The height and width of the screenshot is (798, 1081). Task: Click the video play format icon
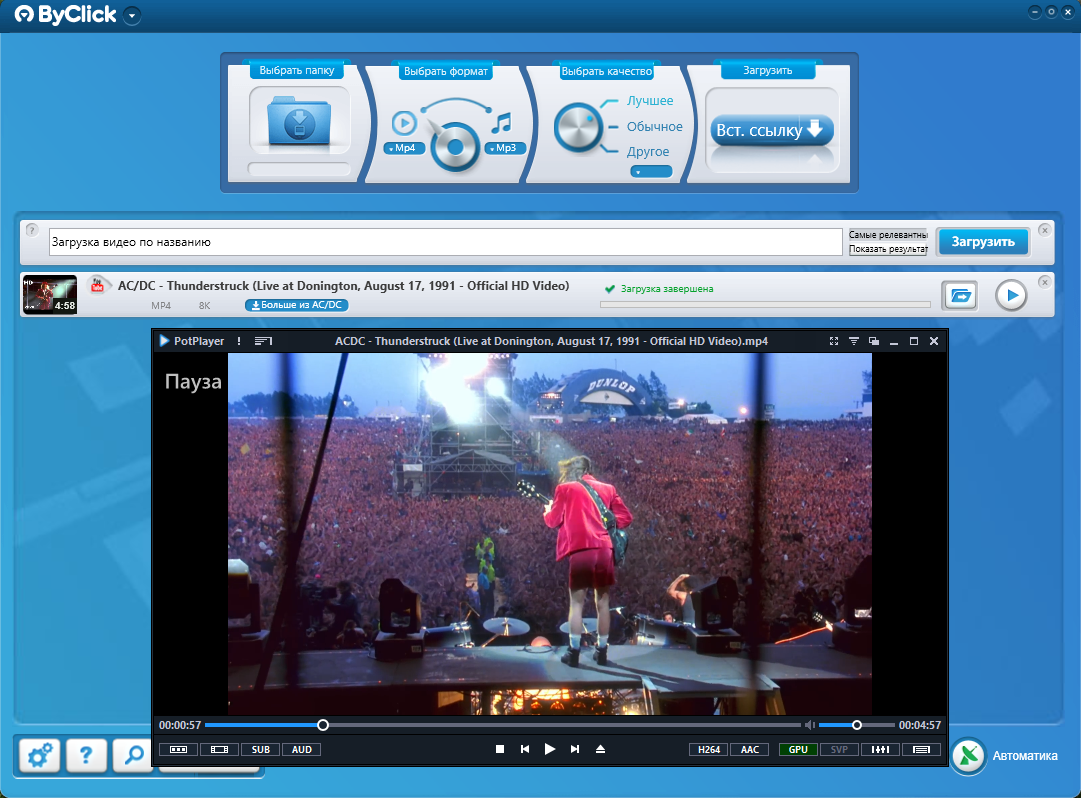404,123
